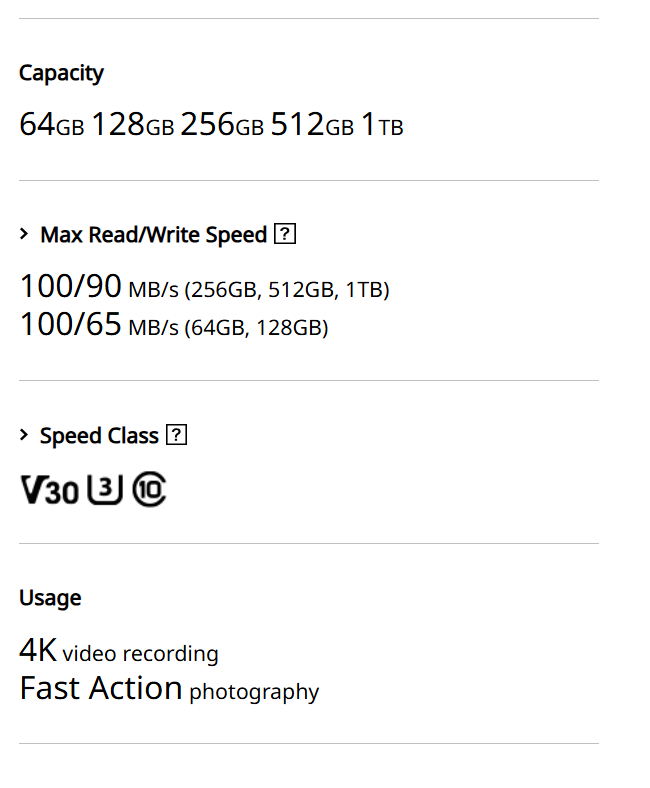Image resolution: width=650 pixels, height=788 pixels.
Task: Choose the 256GB capacity option
Action: (x=222, y=125)
